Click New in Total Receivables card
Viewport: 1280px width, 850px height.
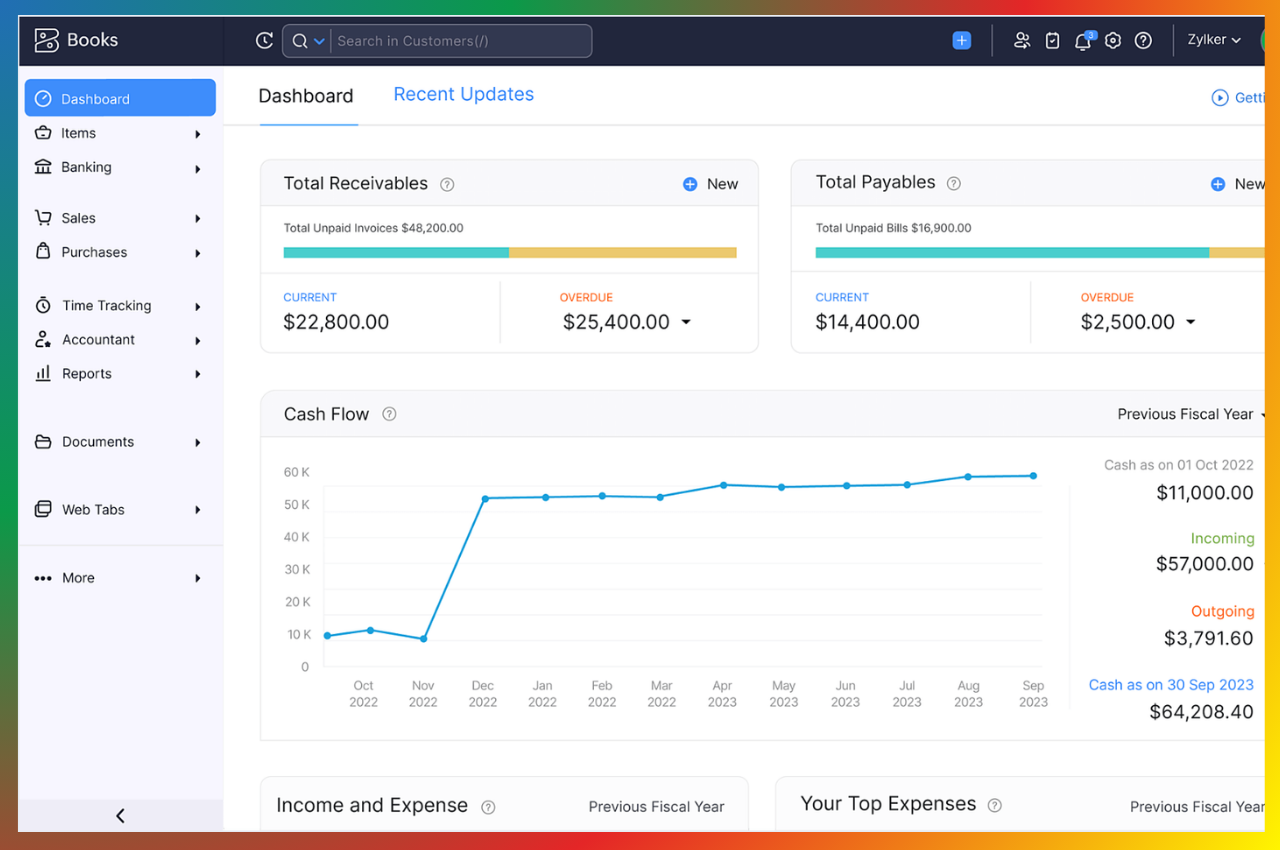tap(710, 184)
